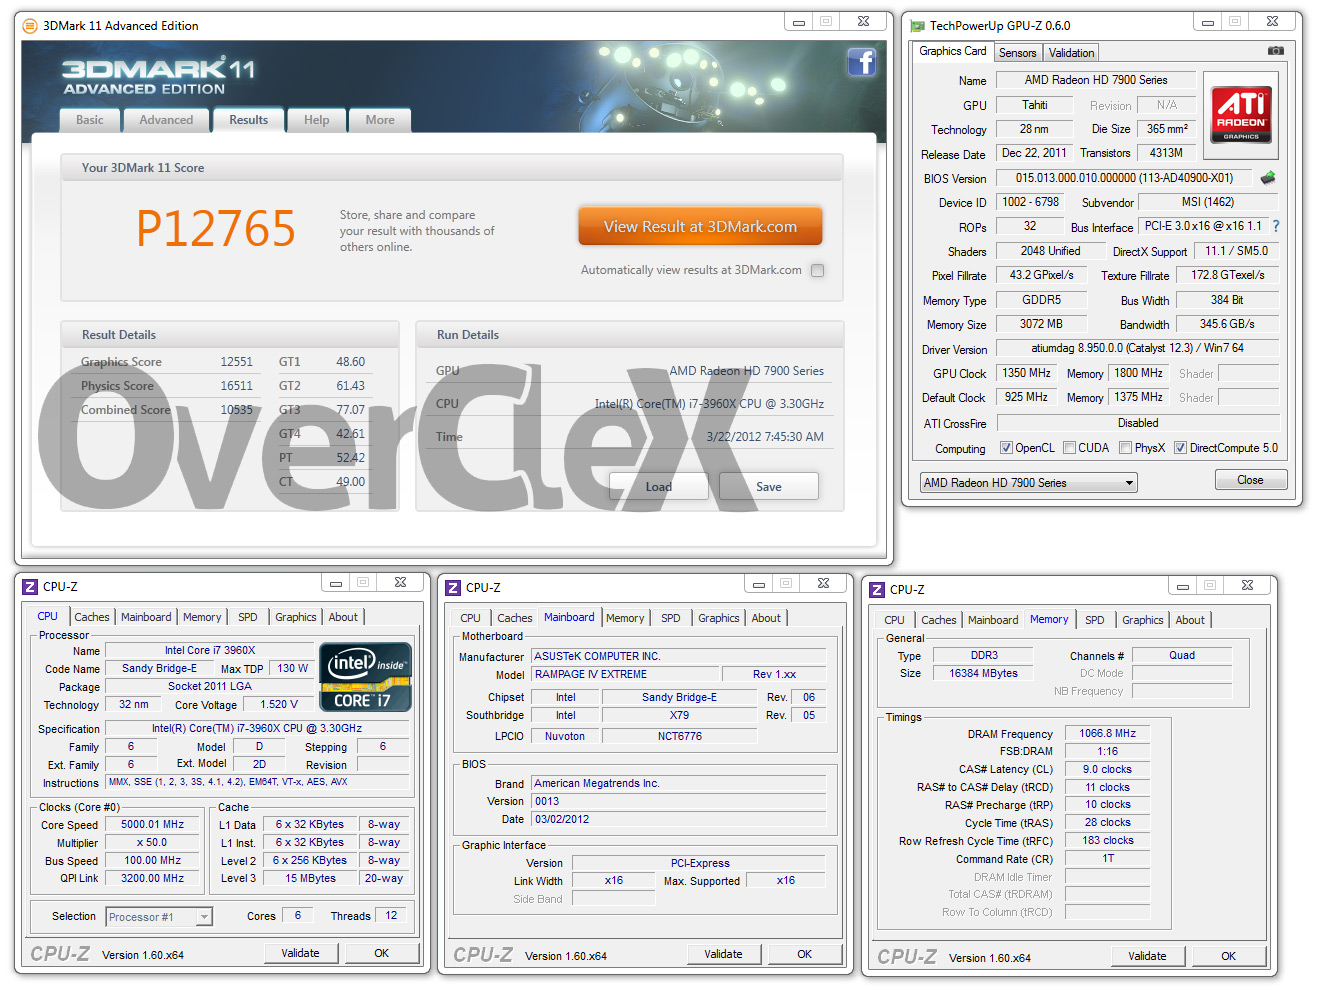This screenshot has width=1318, height=990.
Task: Click the Driver Version field in GPU-Z
Action: point(1138,348)
